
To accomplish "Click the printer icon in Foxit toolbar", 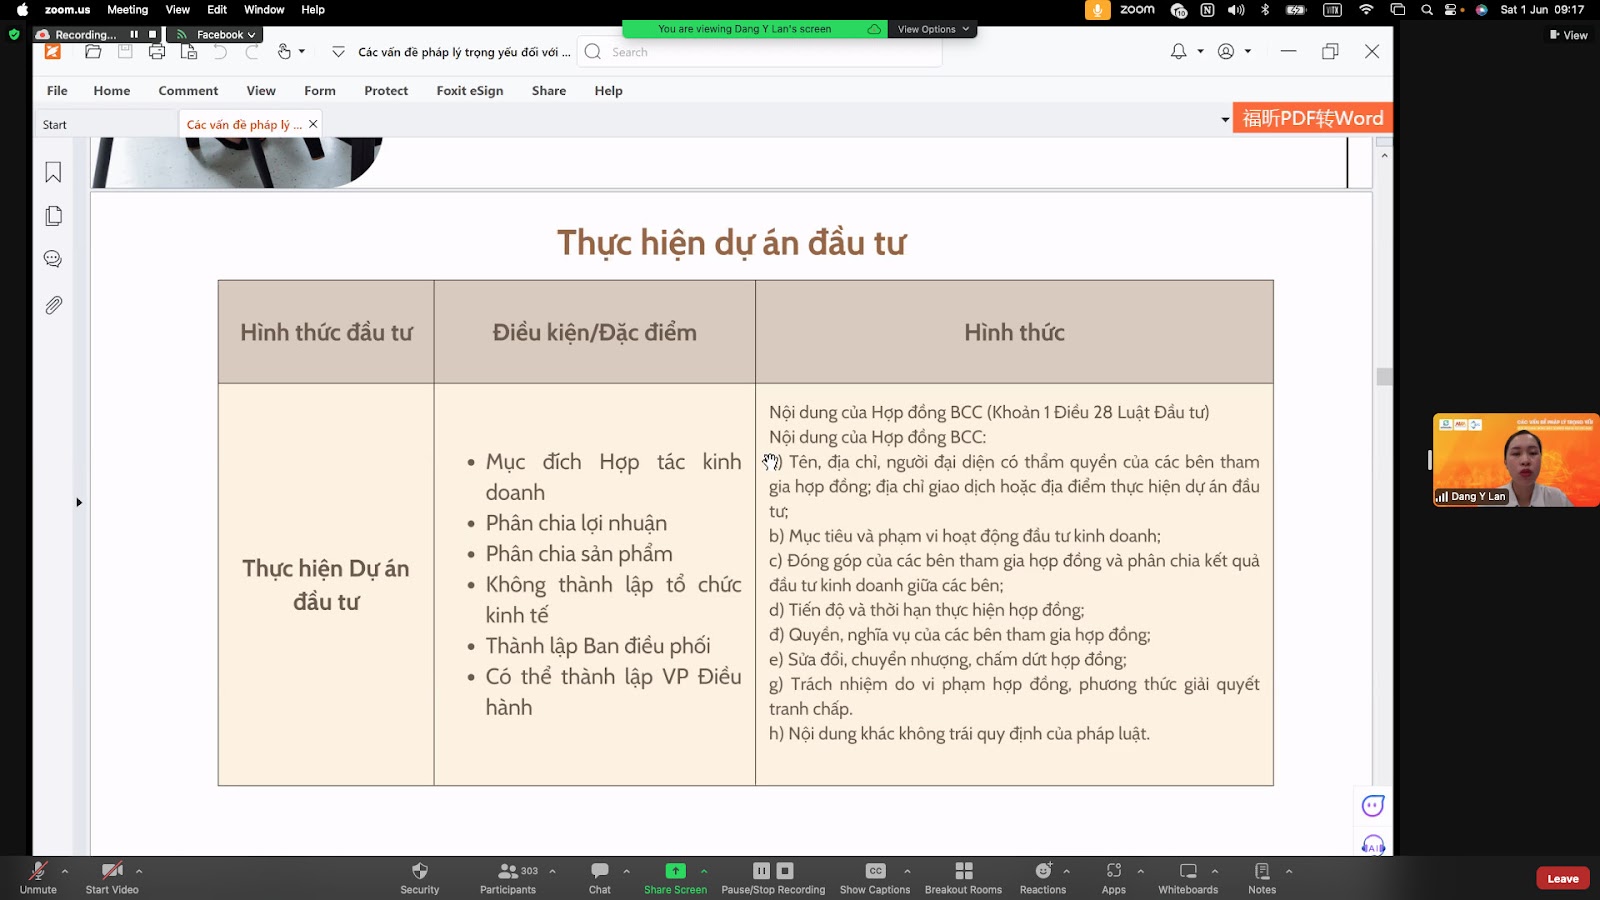I will pyautogui.click(x=157, y=52).
